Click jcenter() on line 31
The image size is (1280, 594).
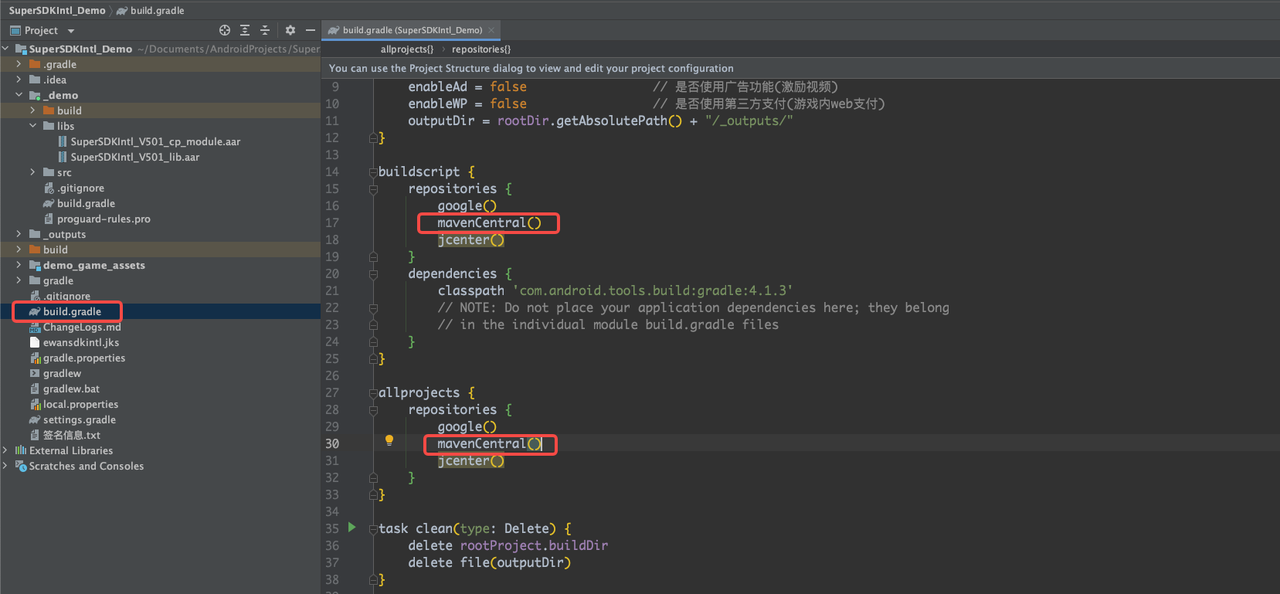pyautogui.click(x=471, y=461)
